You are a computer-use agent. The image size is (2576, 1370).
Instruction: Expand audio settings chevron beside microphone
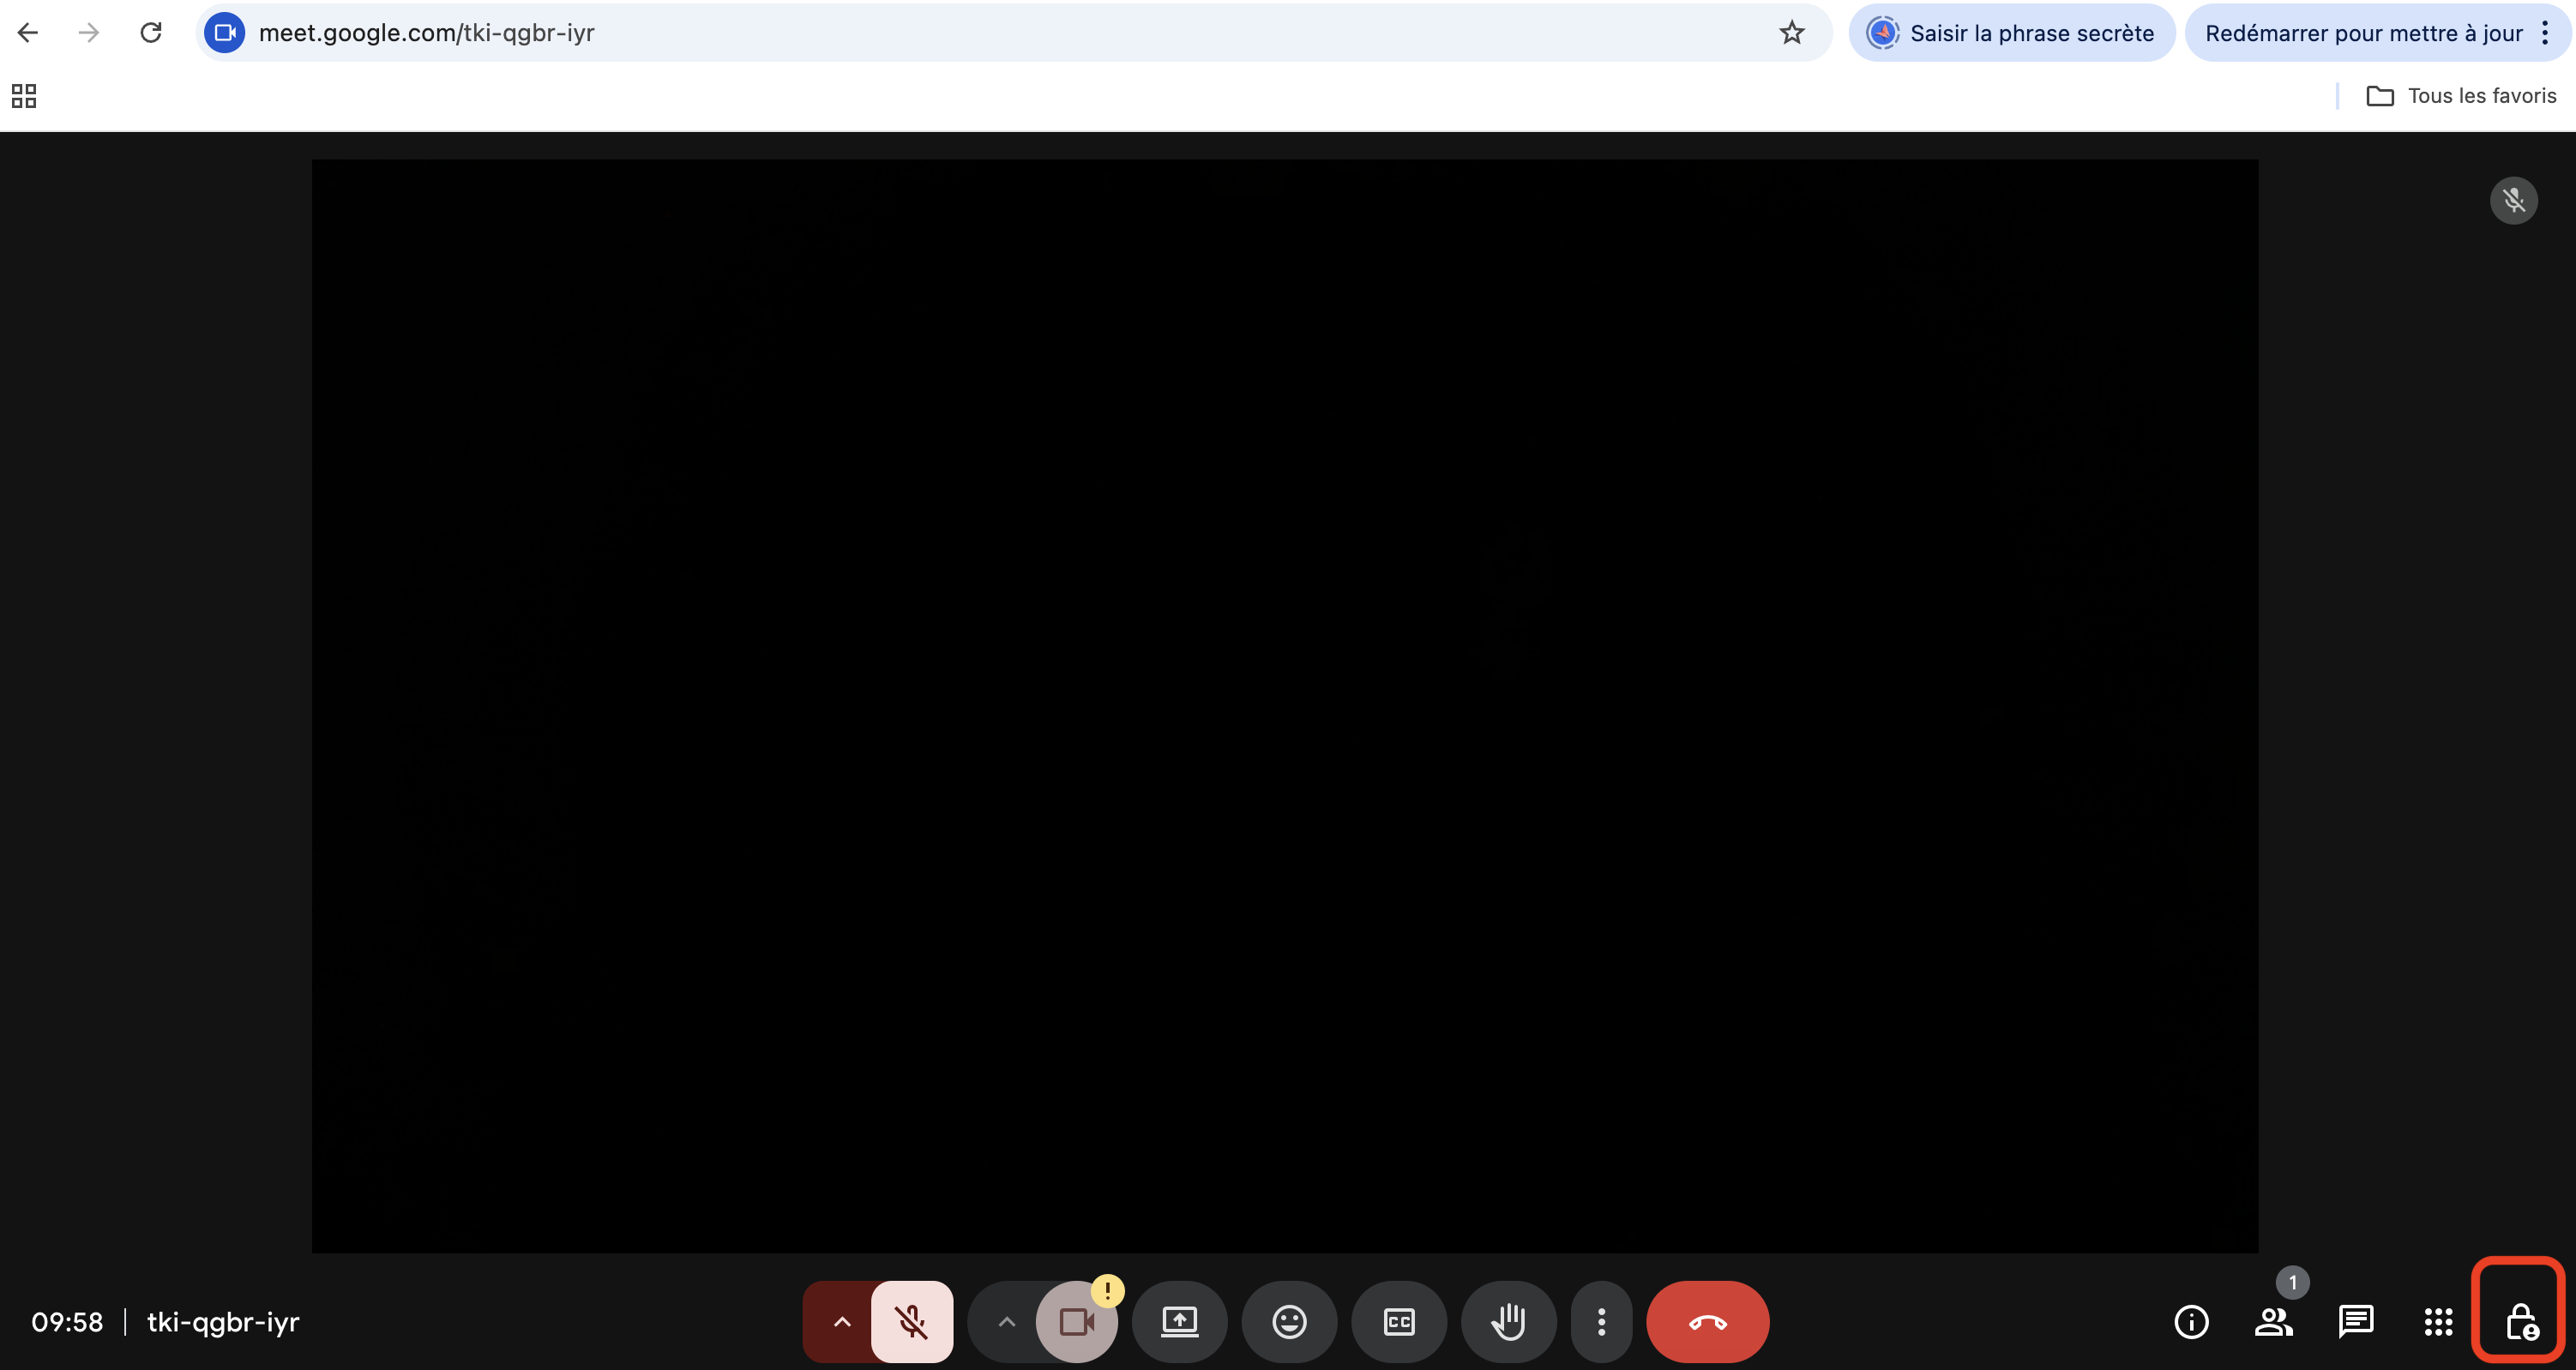pos(842,1321)
